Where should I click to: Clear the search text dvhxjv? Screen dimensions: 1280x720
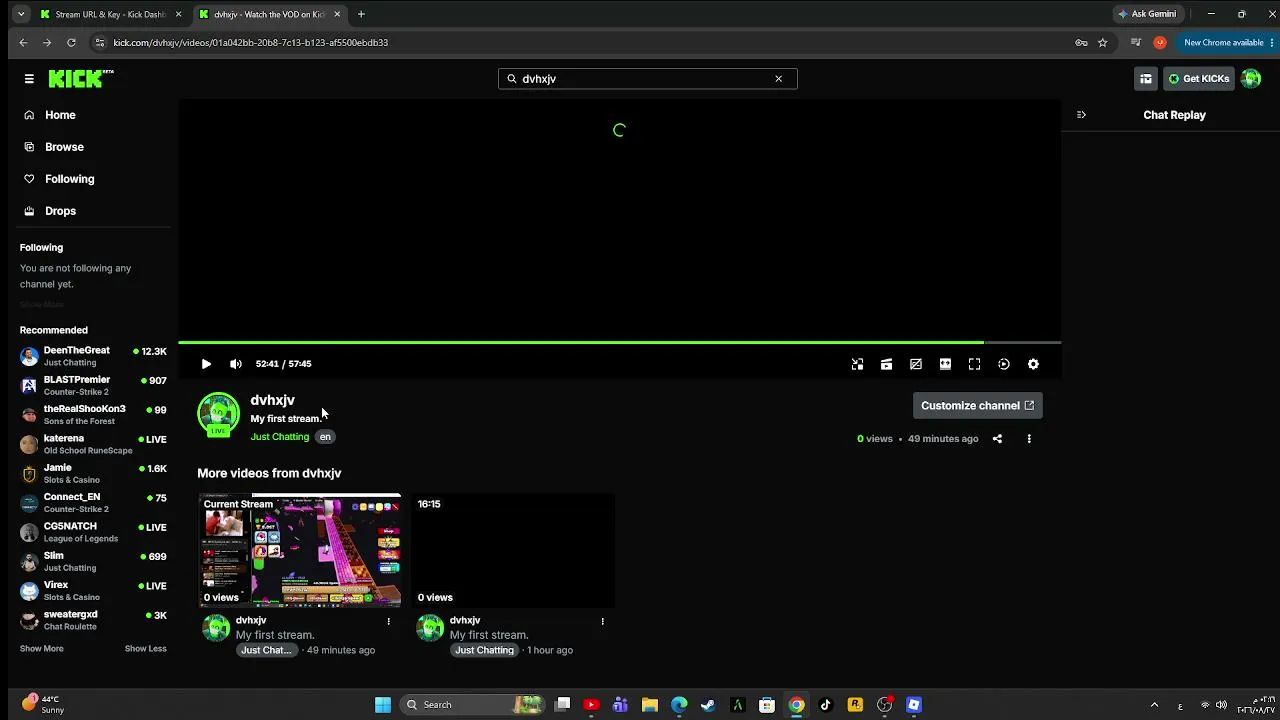[779, 79]
